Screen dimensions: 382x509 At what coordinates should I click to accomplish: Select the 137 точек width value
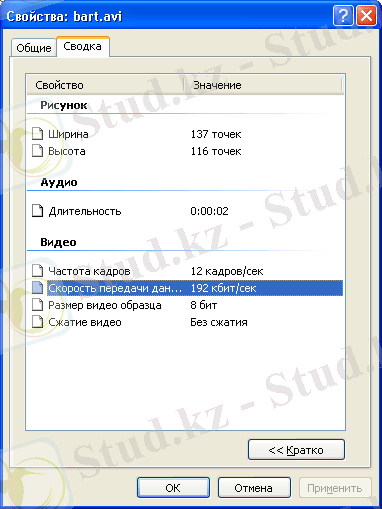pos(216,134)
